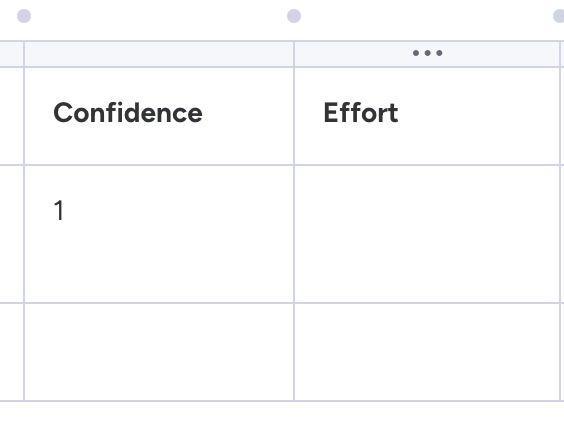Click the horizontal border below the 1 cell
The image size is (564, 424).
(x=159, y=303)
